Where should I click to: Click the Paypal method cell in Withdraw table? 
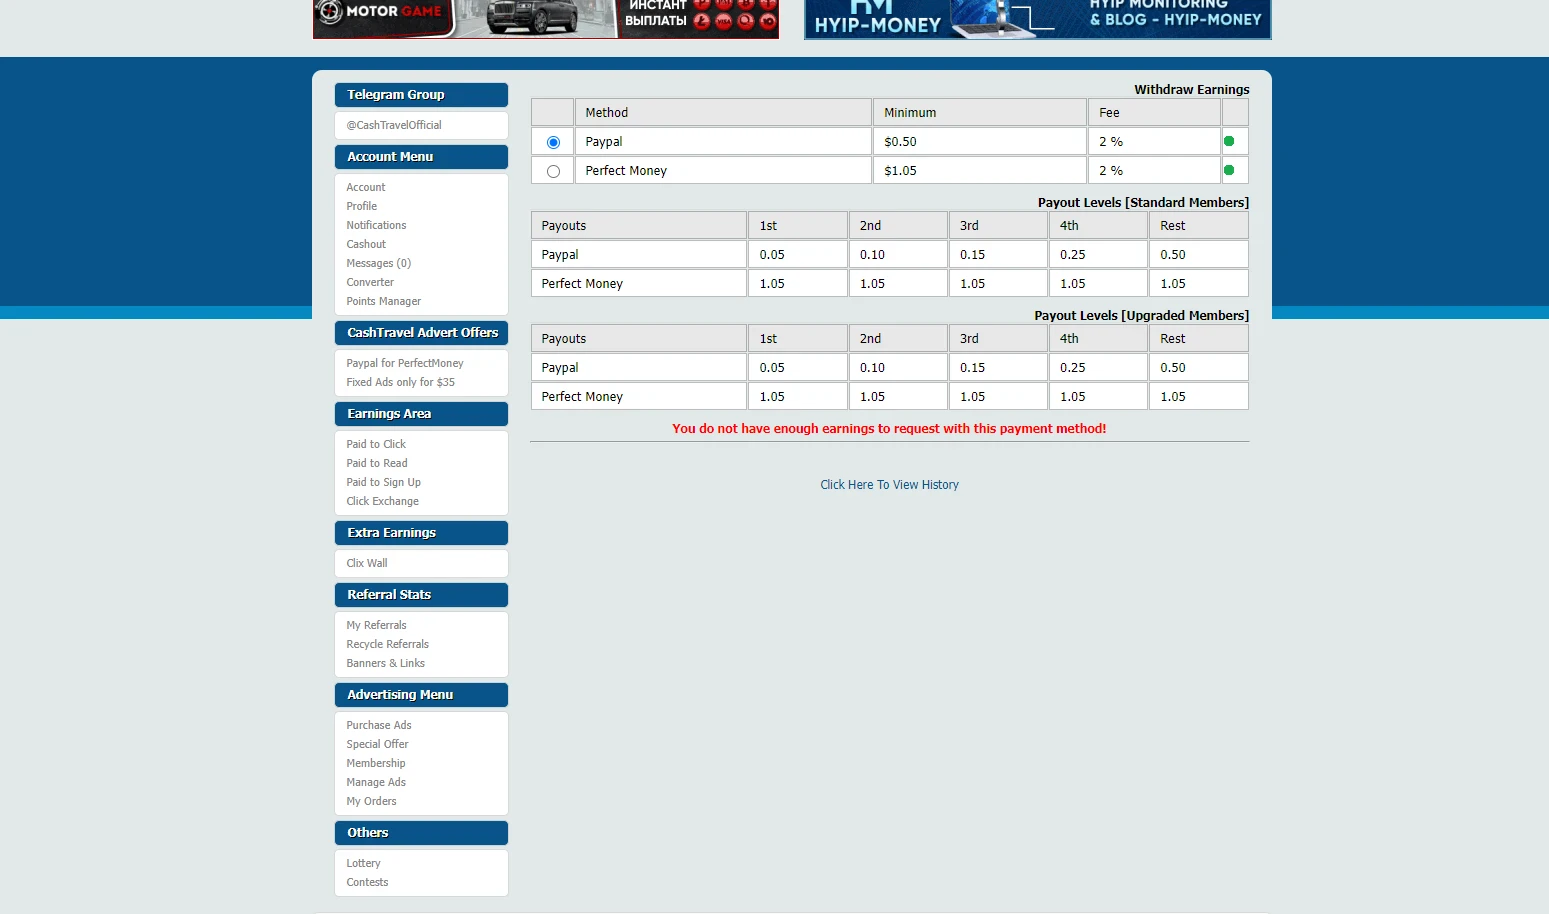723,141
